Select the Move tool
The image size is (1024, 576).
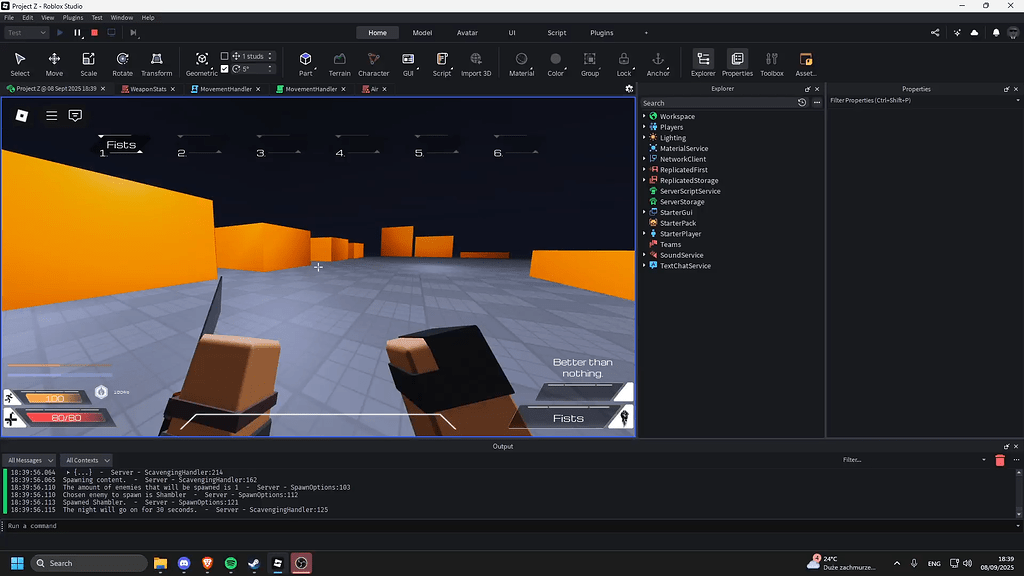[x=54, y=62]
